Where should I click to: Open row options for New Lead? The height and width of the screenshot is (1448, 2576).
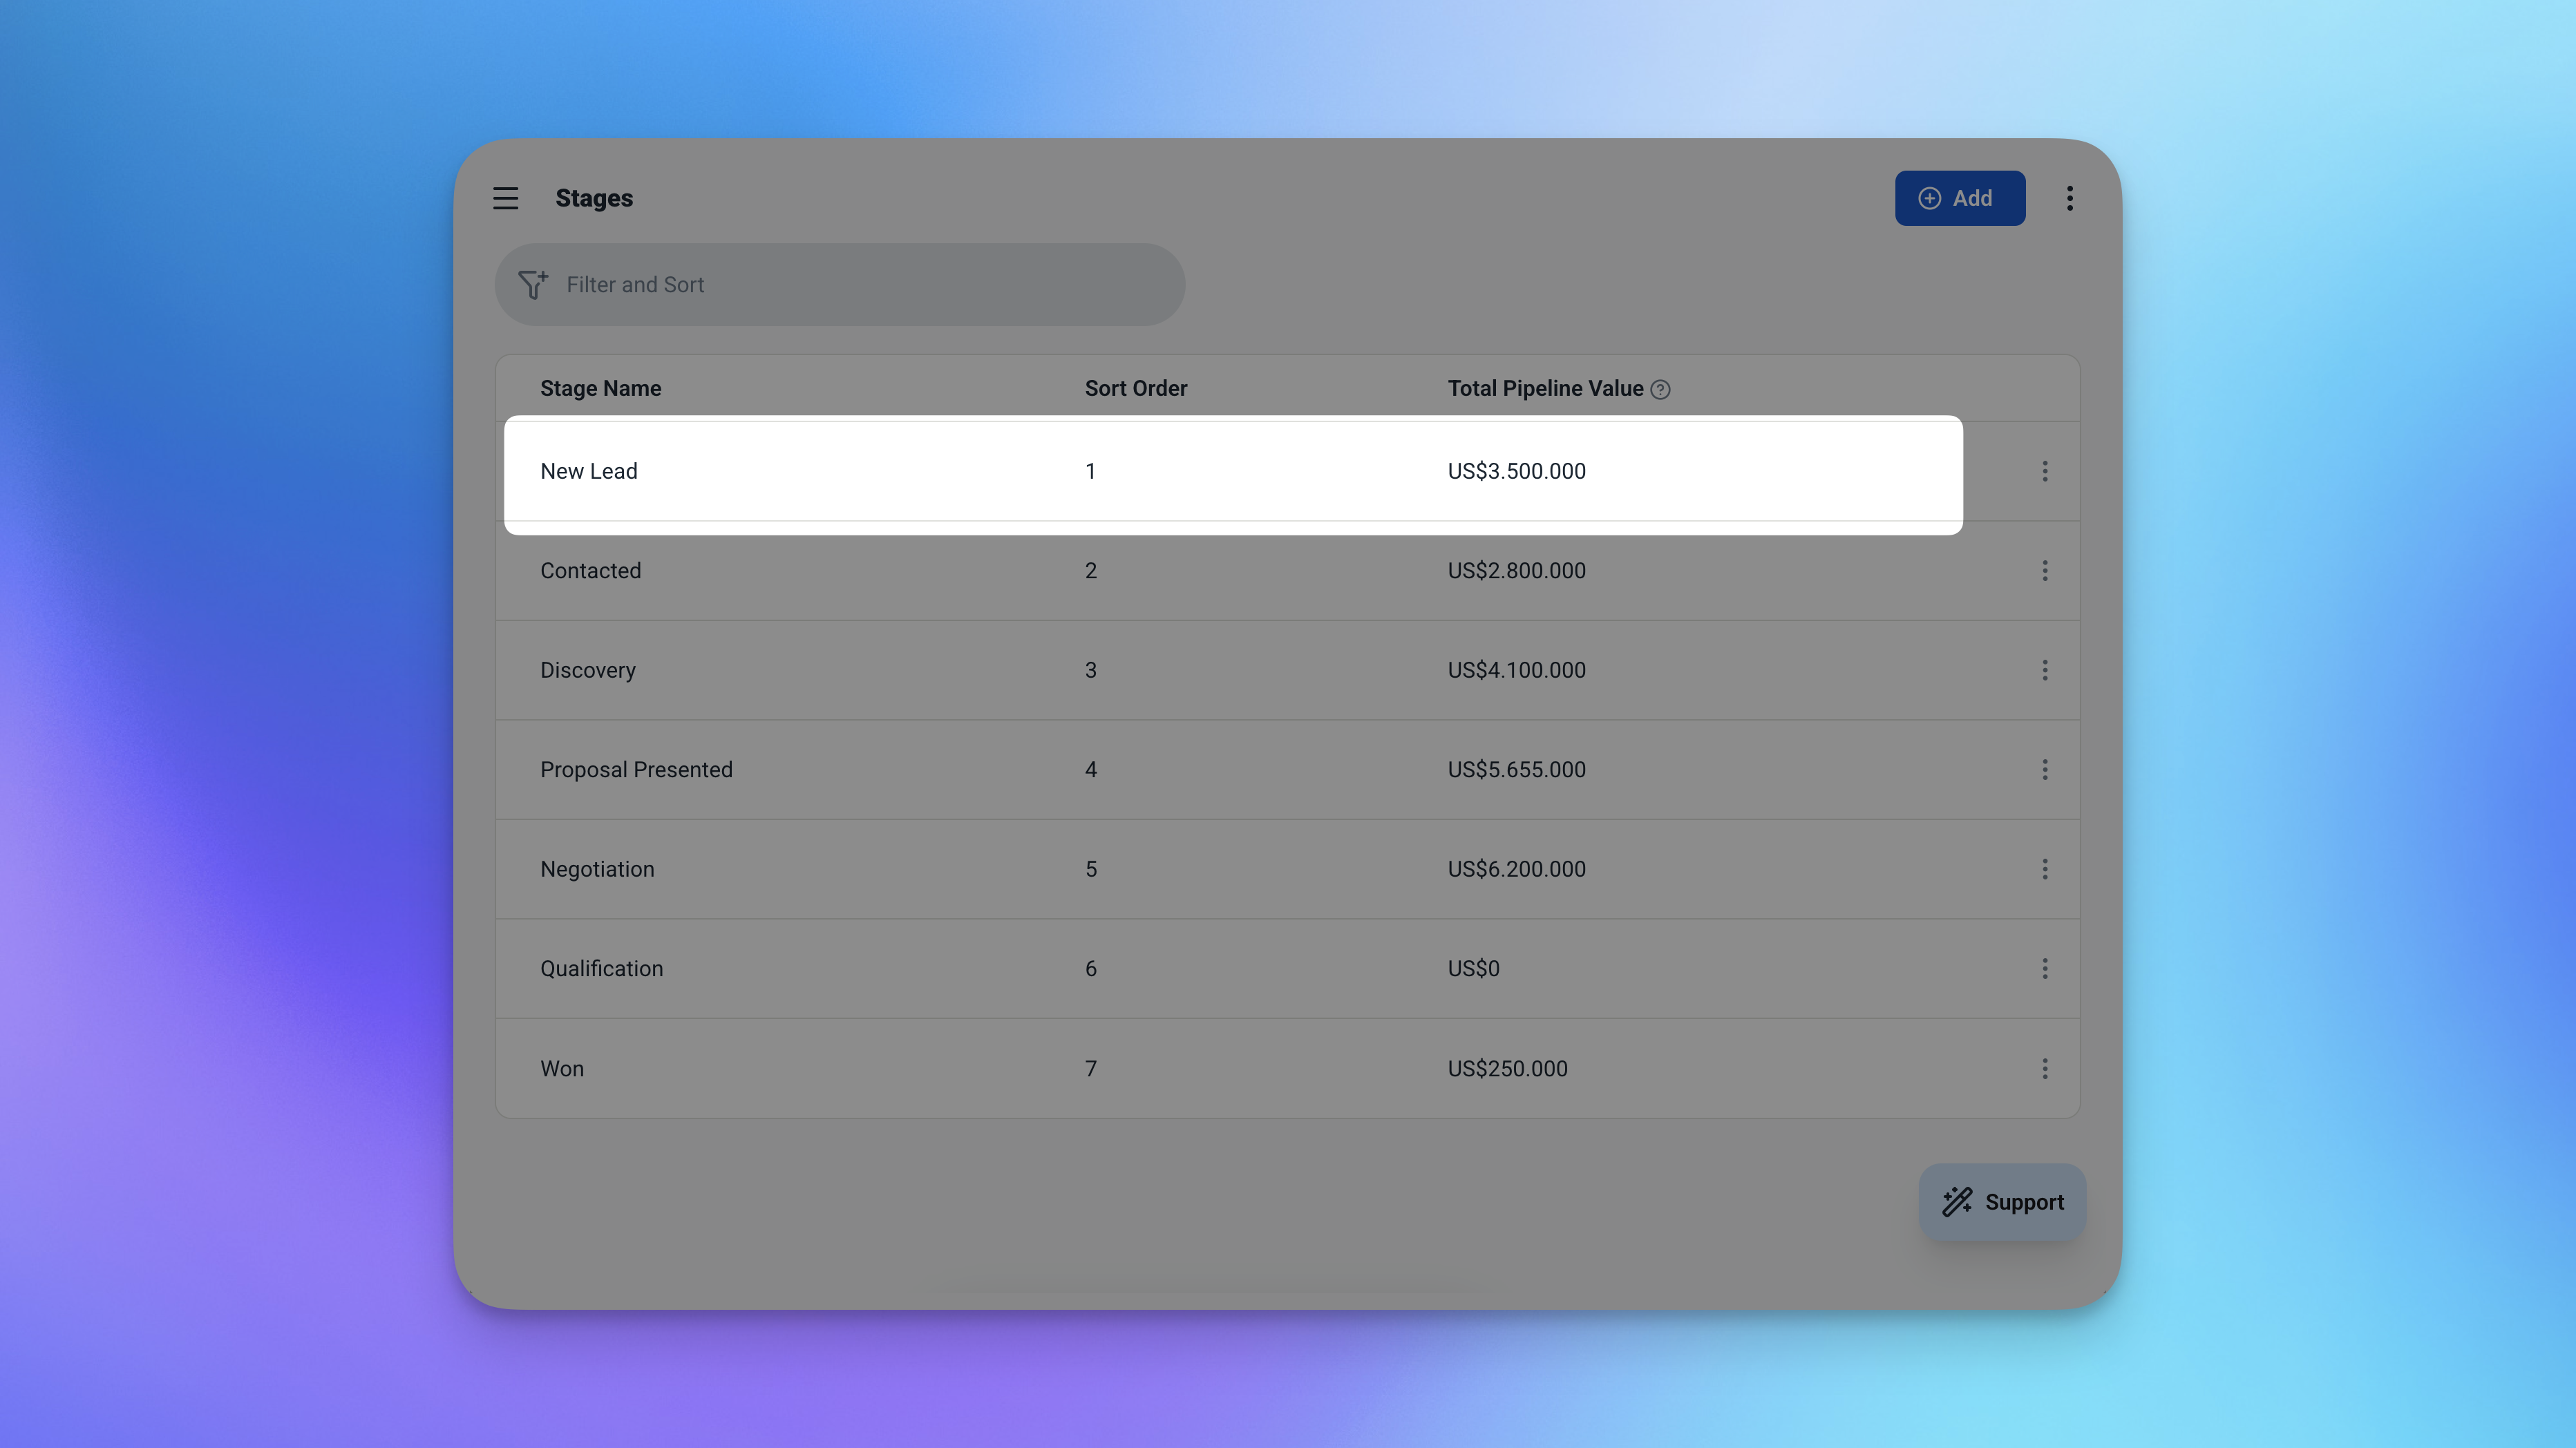tap(2044, 471)
